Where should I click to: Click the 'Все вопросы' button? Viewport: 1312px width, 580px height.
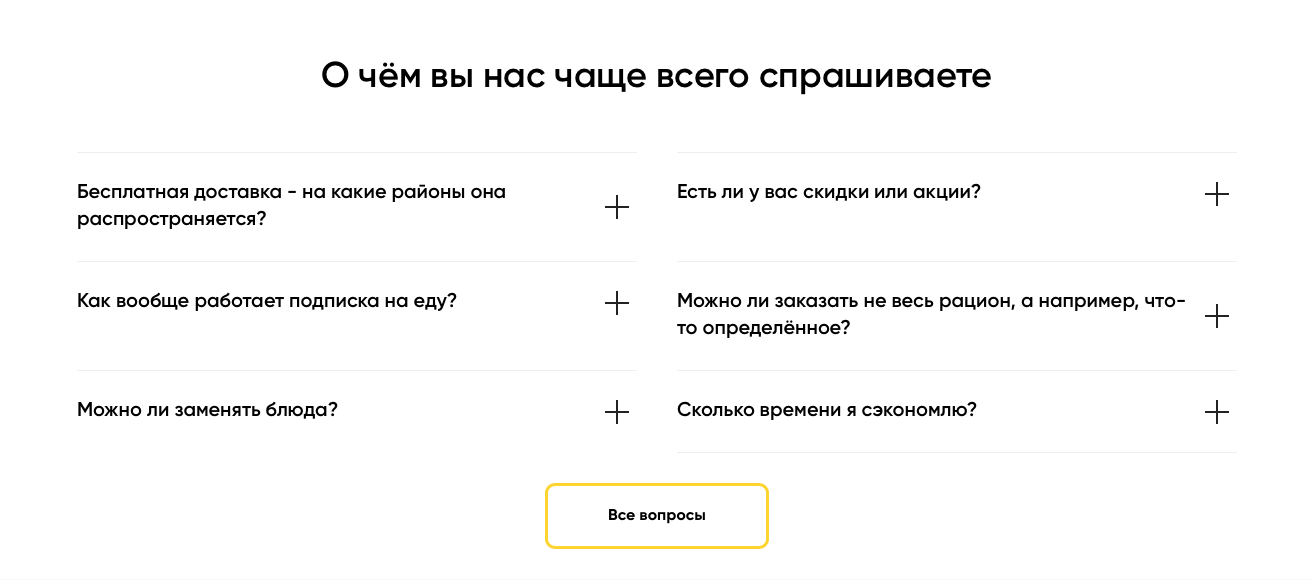pyautogui.click(x=656, y=516)
